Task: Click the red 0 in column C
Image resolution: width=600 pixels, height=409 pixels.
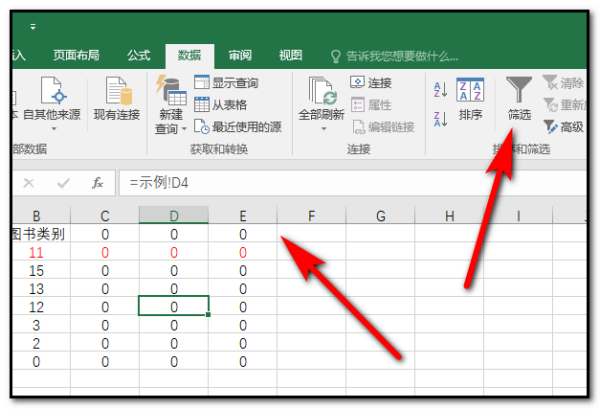Action: (105, 253)
